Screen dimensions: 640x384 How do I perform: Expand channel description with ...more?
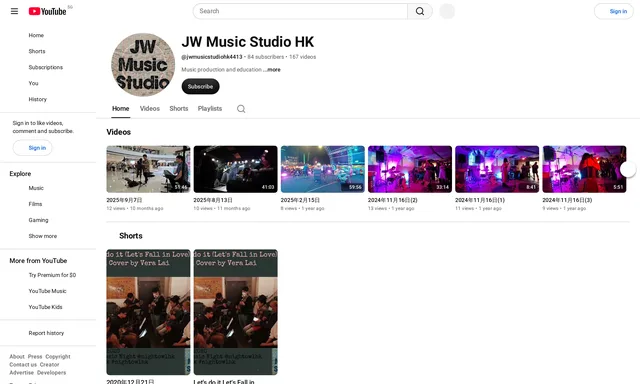(x=272, y=70)
